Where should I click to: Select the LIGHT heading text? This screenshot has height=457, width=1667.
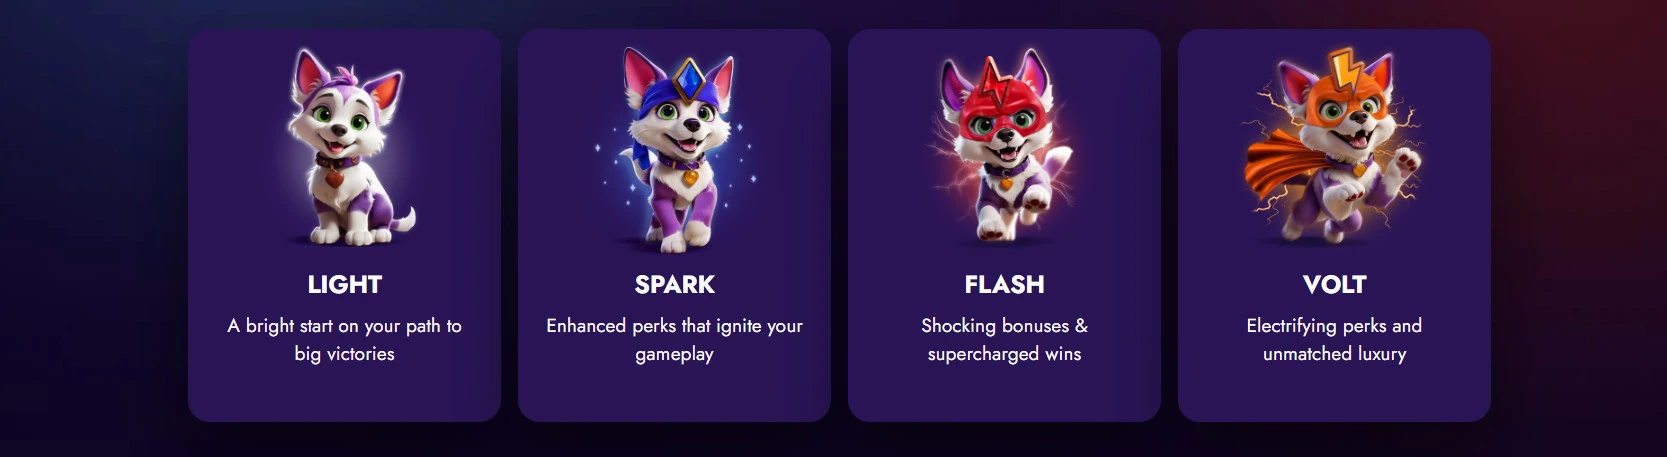click(x=345, y=285)
